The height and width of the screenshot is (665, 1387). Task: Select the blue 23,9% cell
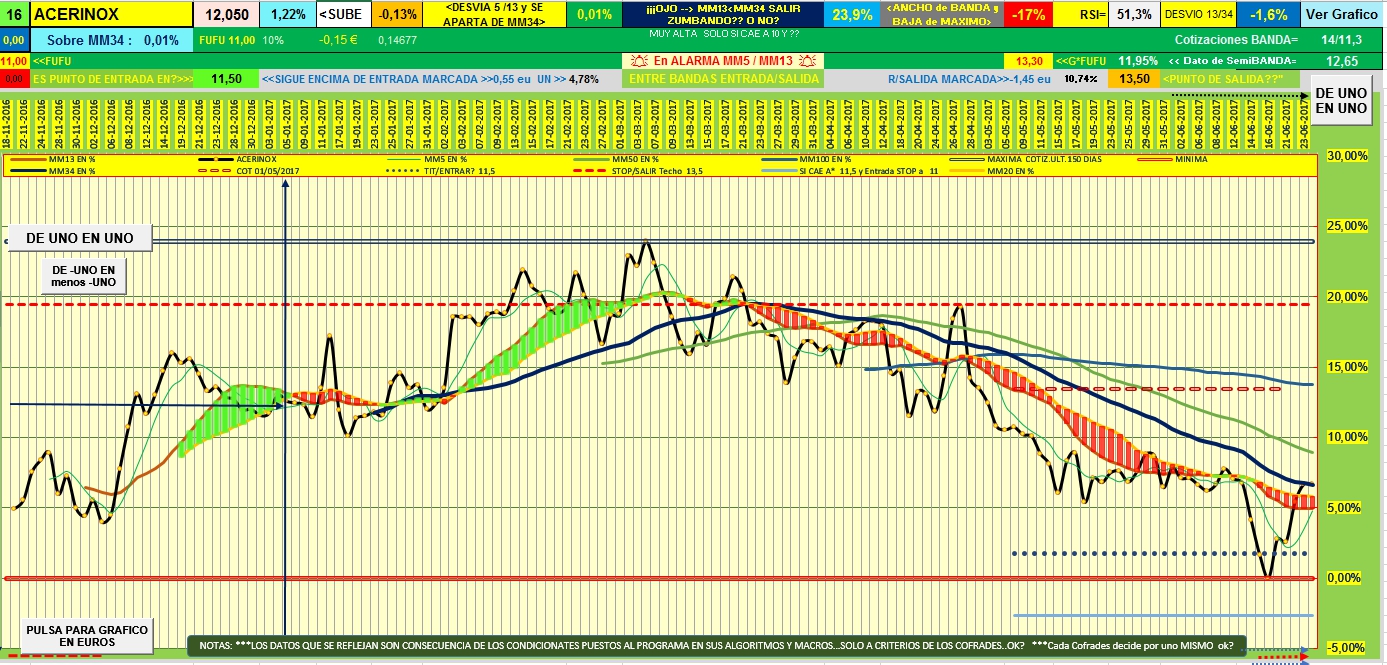tap(852, 15)
